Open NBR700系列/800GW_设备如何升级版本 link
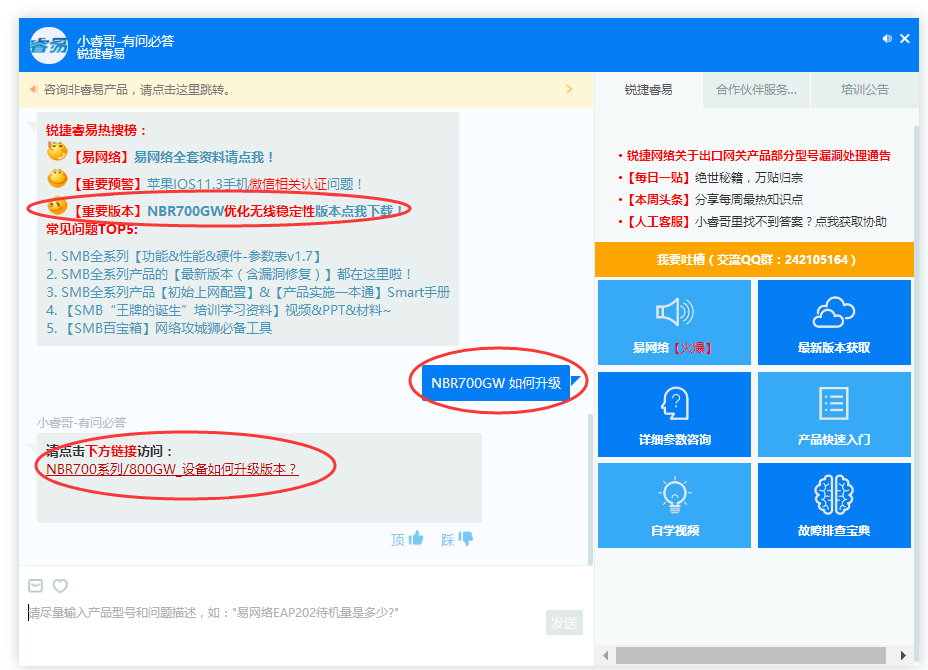 click(172, 469)
